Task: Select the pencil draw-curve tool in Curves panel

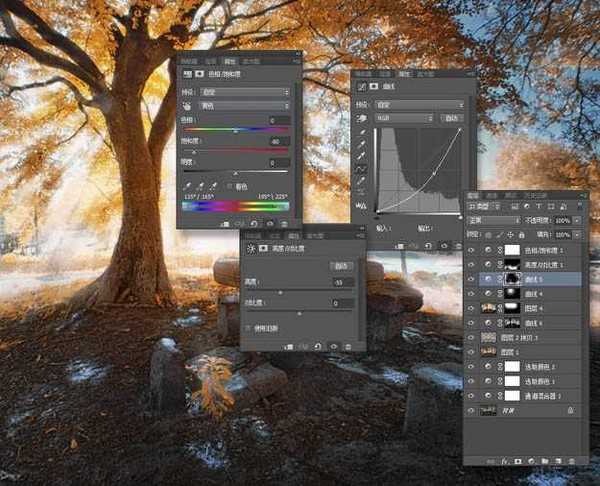Action: coord(361,182)
